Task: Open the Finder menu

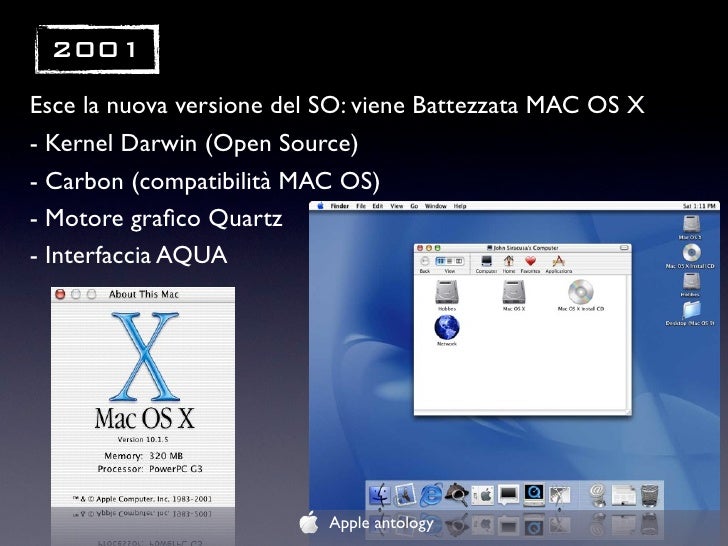Action: pyautogui.click(x=339, y=206)
